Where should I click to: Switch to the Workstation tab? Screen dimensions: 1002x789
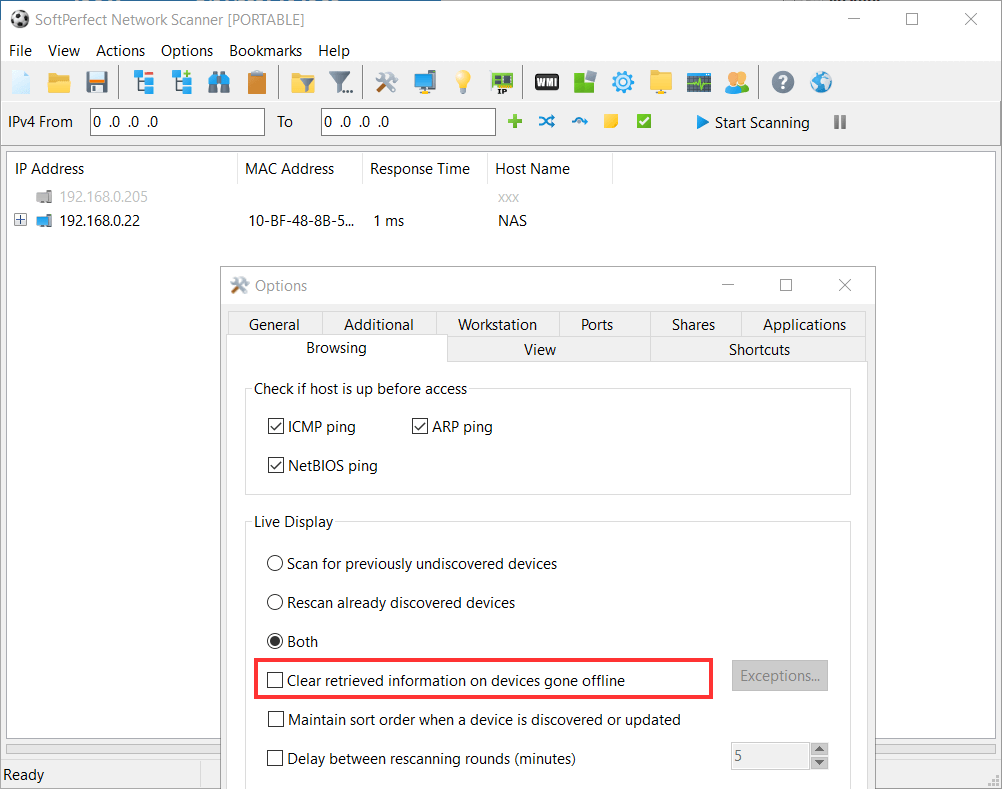point(498,325)
